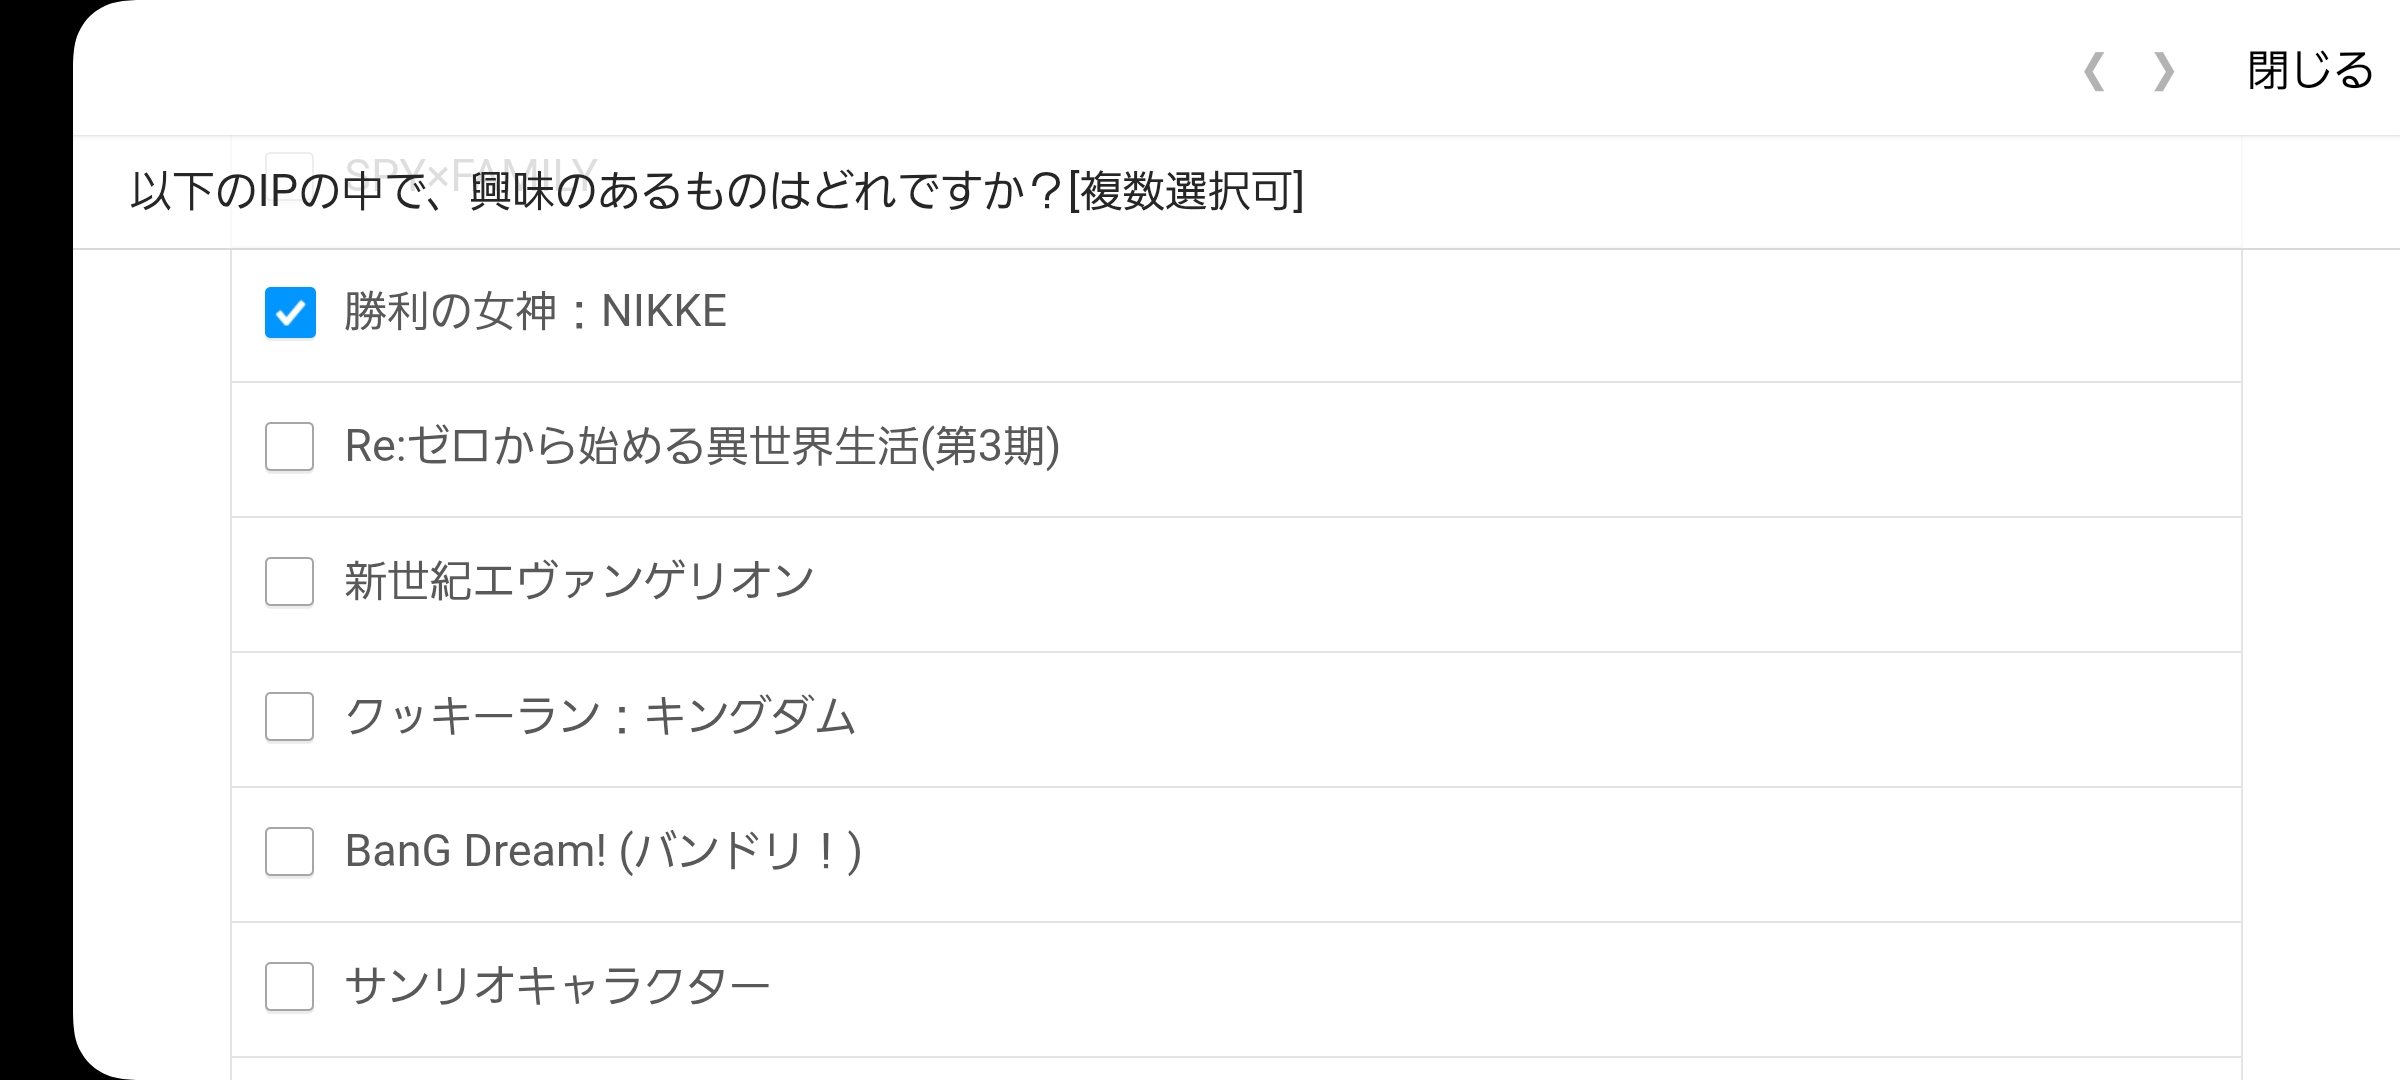
Task: Click empty space right of 新世紀エヴァンゲリオン label
Action: pos(1500,582)
